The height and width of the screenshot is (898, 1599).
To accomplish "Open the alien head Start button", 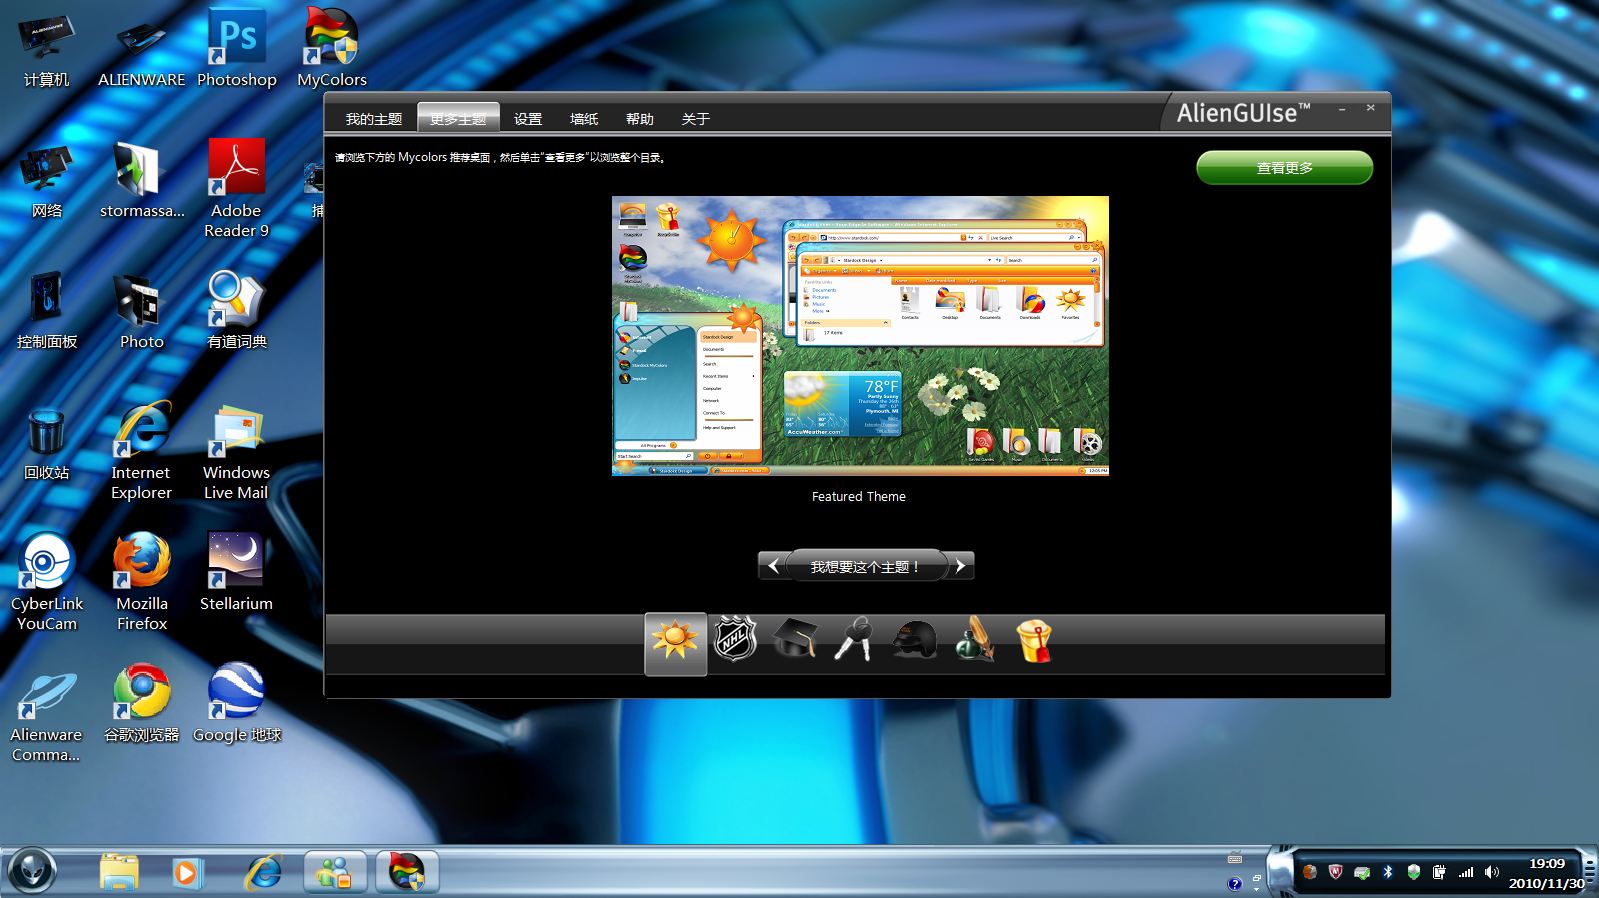I will 33,871.
